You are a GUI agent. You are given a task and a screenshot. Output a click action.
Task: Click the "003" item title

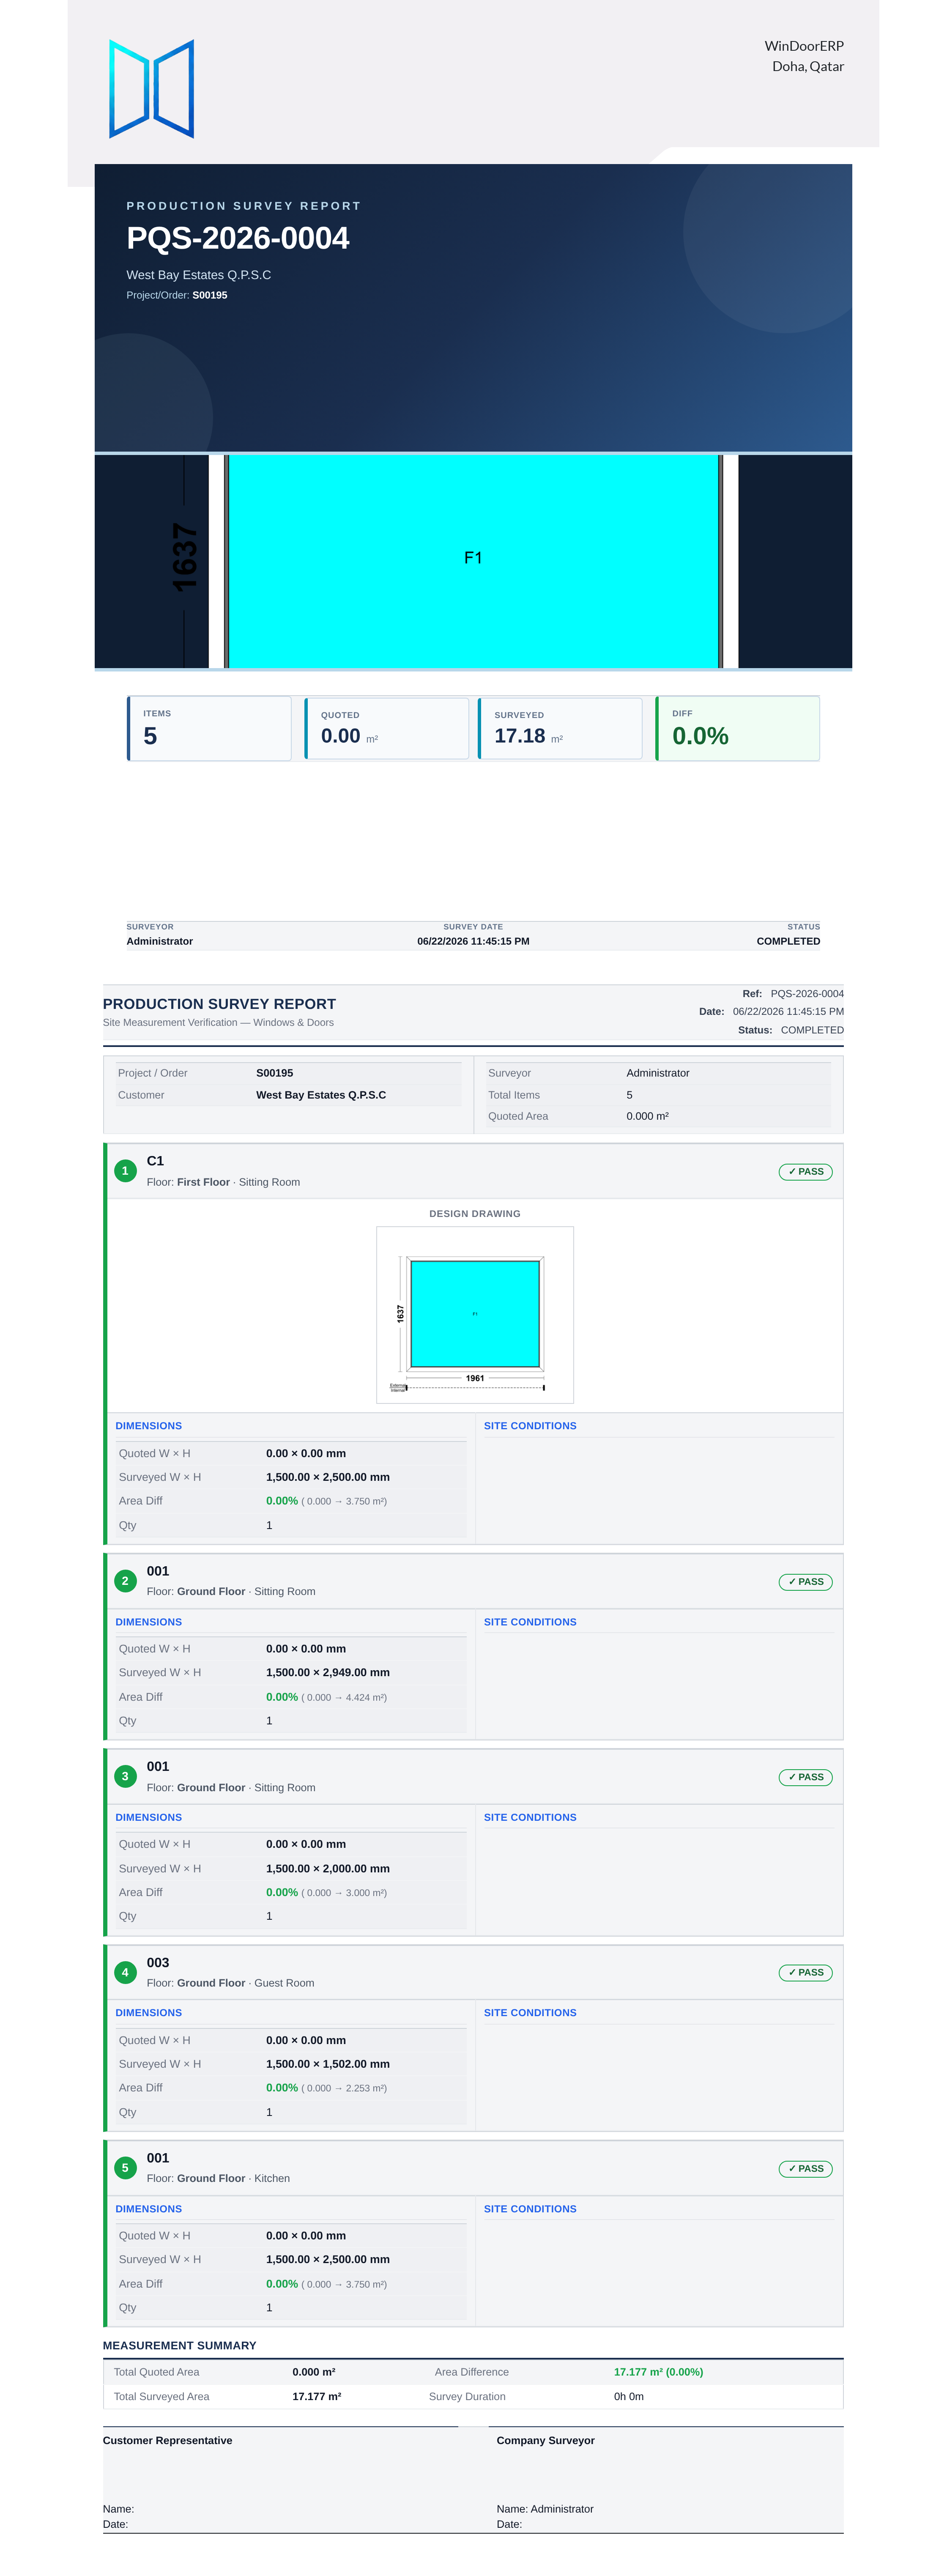158,1963
